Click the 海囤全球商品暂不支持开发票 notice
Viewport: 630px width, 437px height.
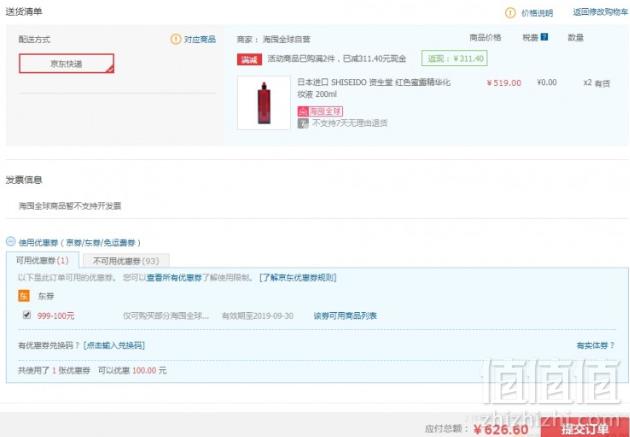pyautogui.click(x=70, y=206)
